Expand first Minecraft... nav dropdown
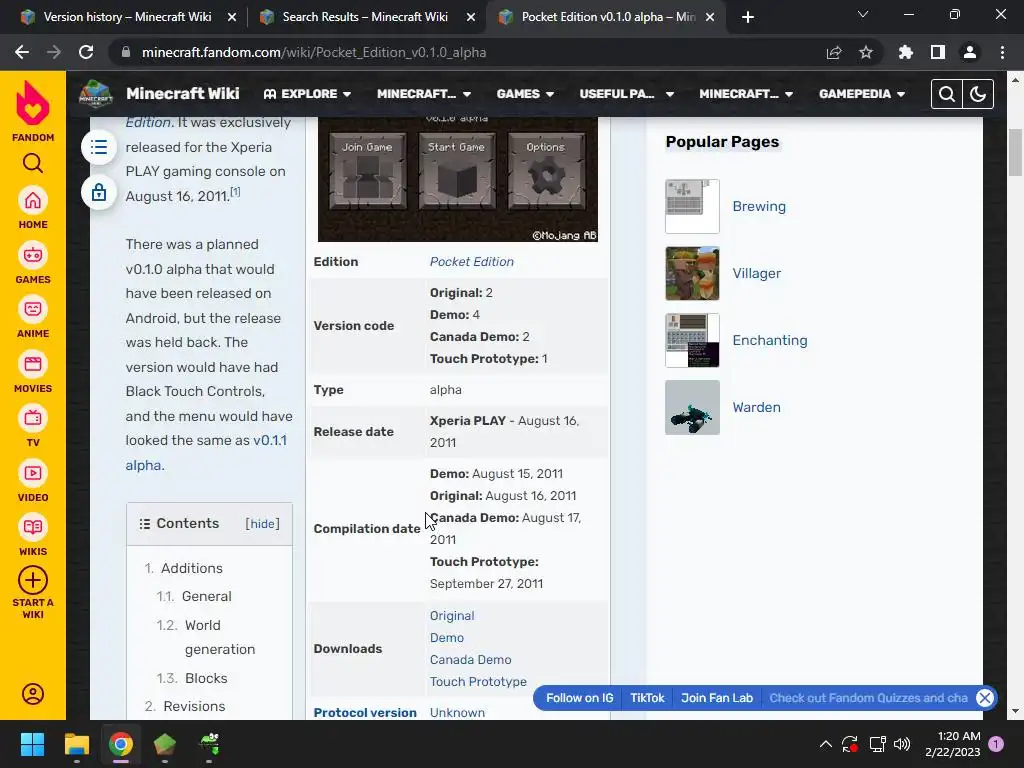The width and height of the screenshot is (1024, 768). coord(424,94)
